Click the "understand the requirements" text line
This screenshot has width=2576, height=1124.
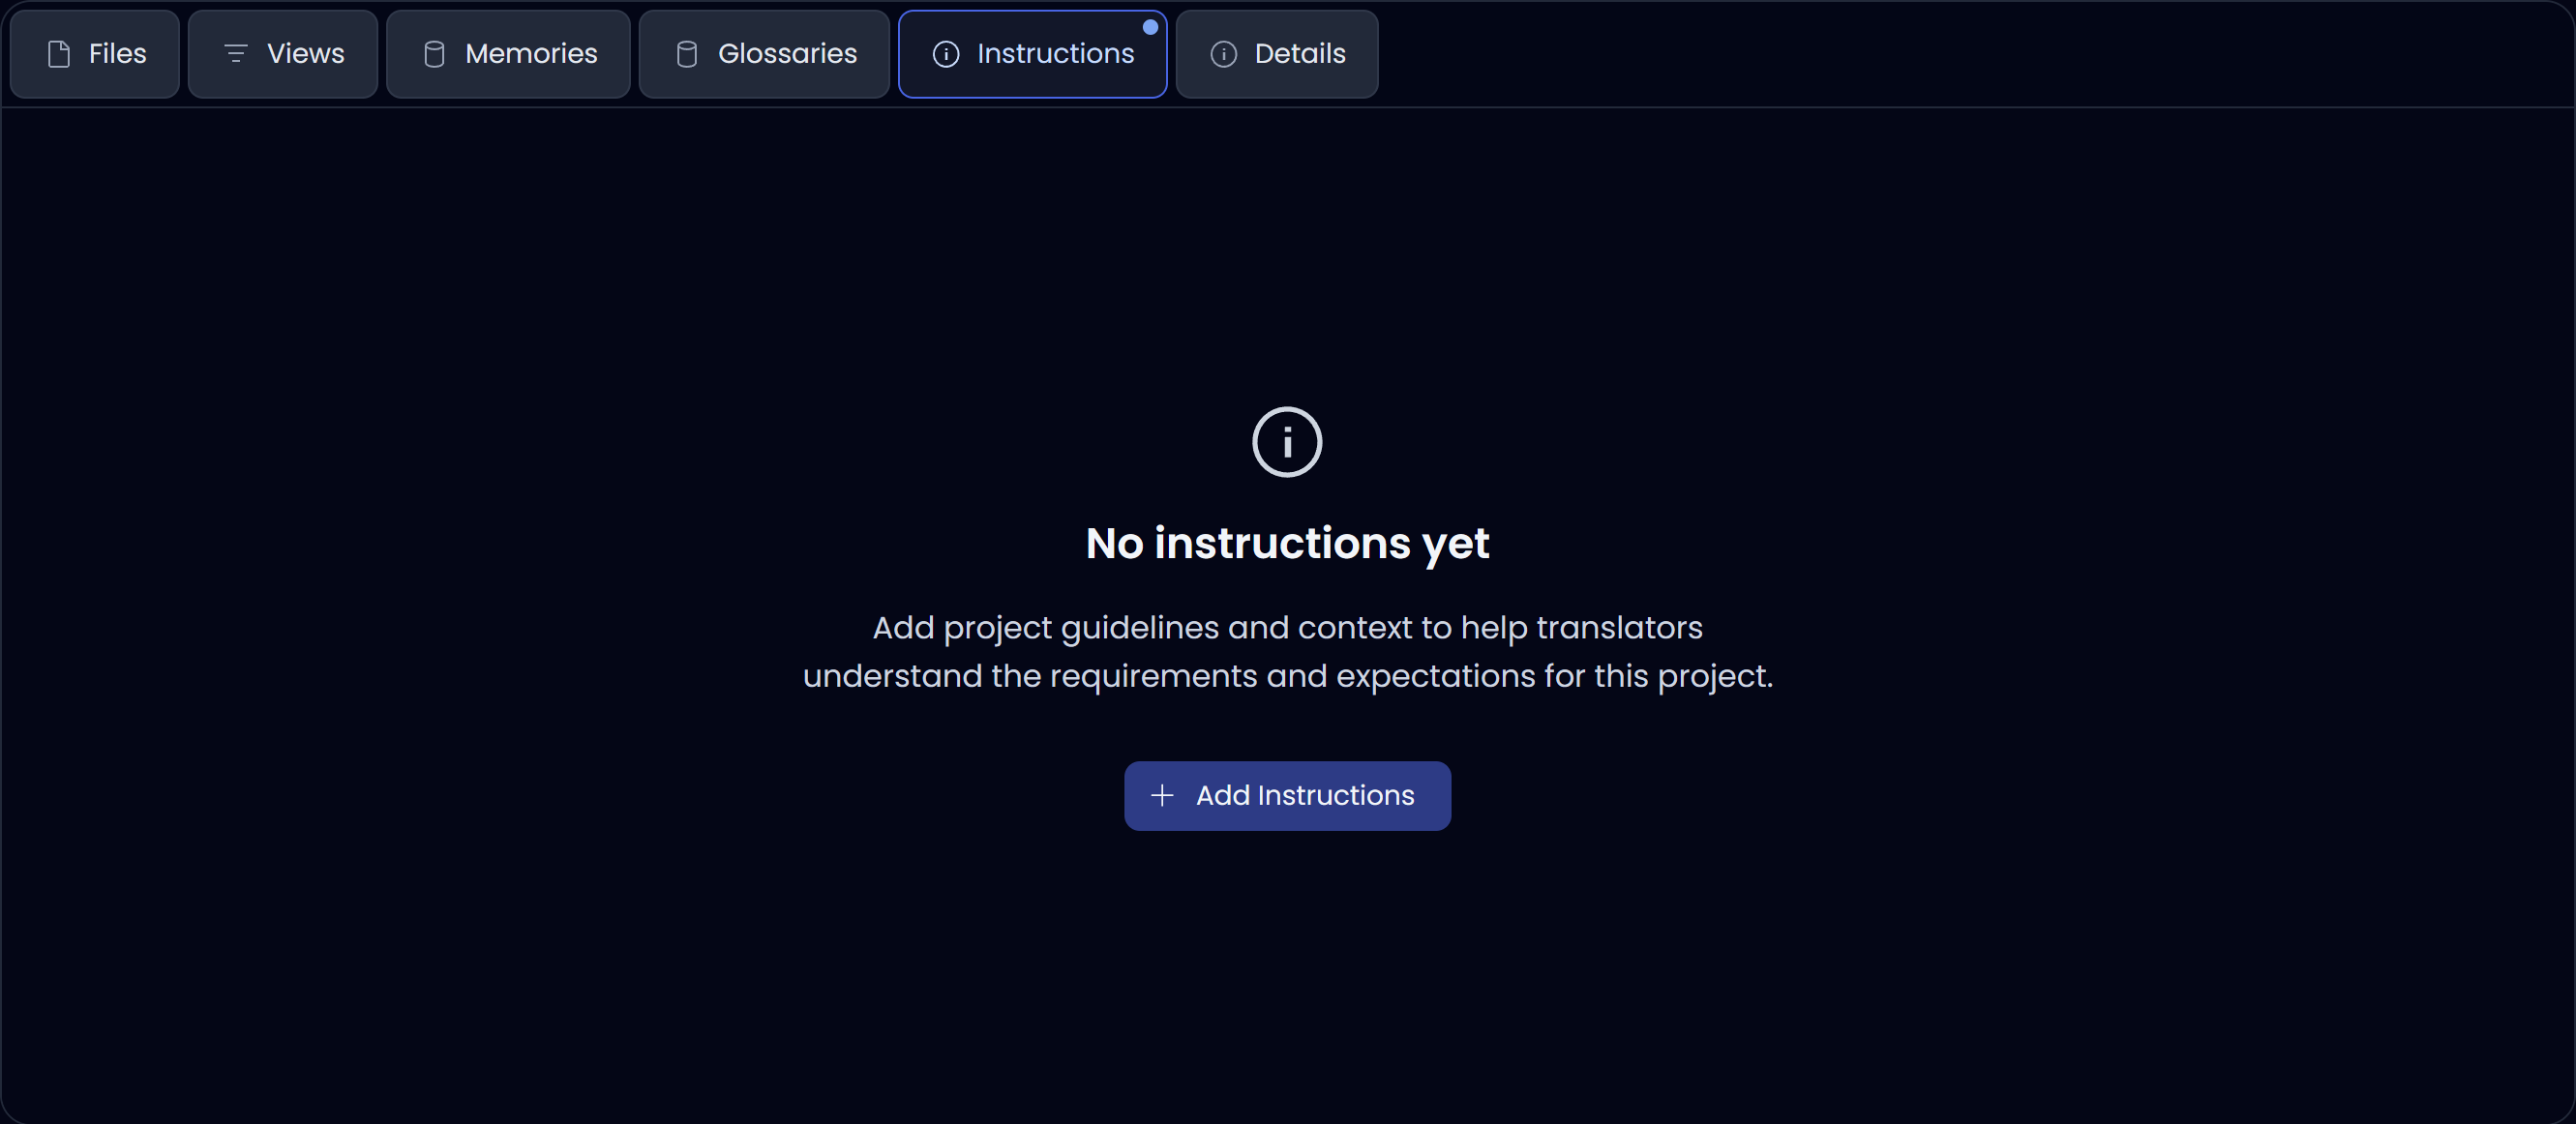(x=1287, y=676)
